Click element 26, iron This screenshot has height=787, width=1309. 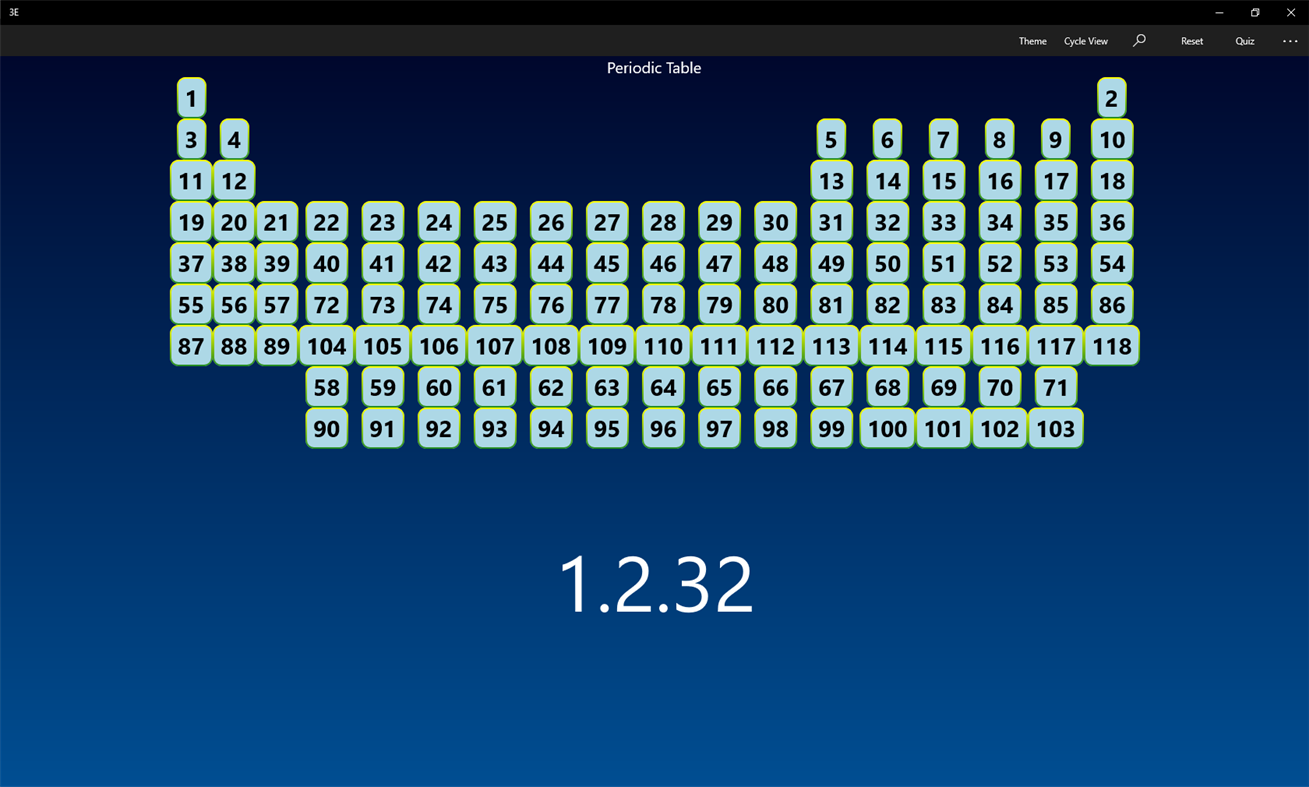(x=550, y=222)
